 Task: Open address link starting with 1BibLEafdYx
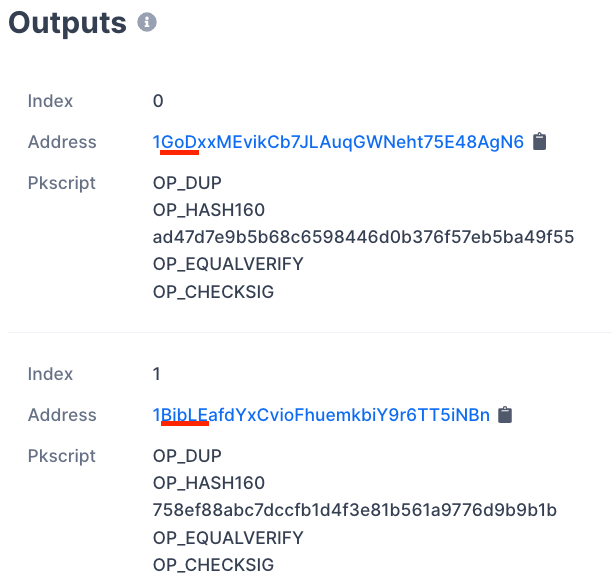321,415
